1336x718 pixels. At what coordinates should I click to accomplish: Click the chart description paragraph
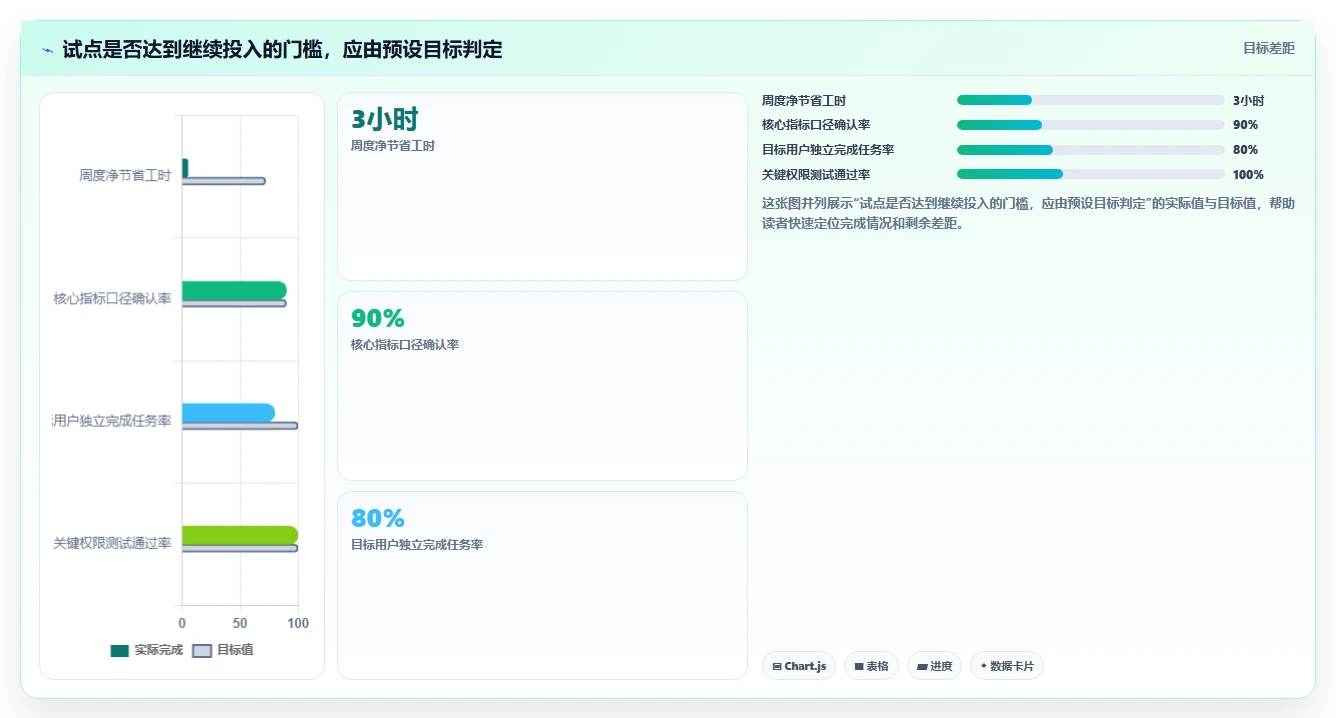(x=1028, y=213)
